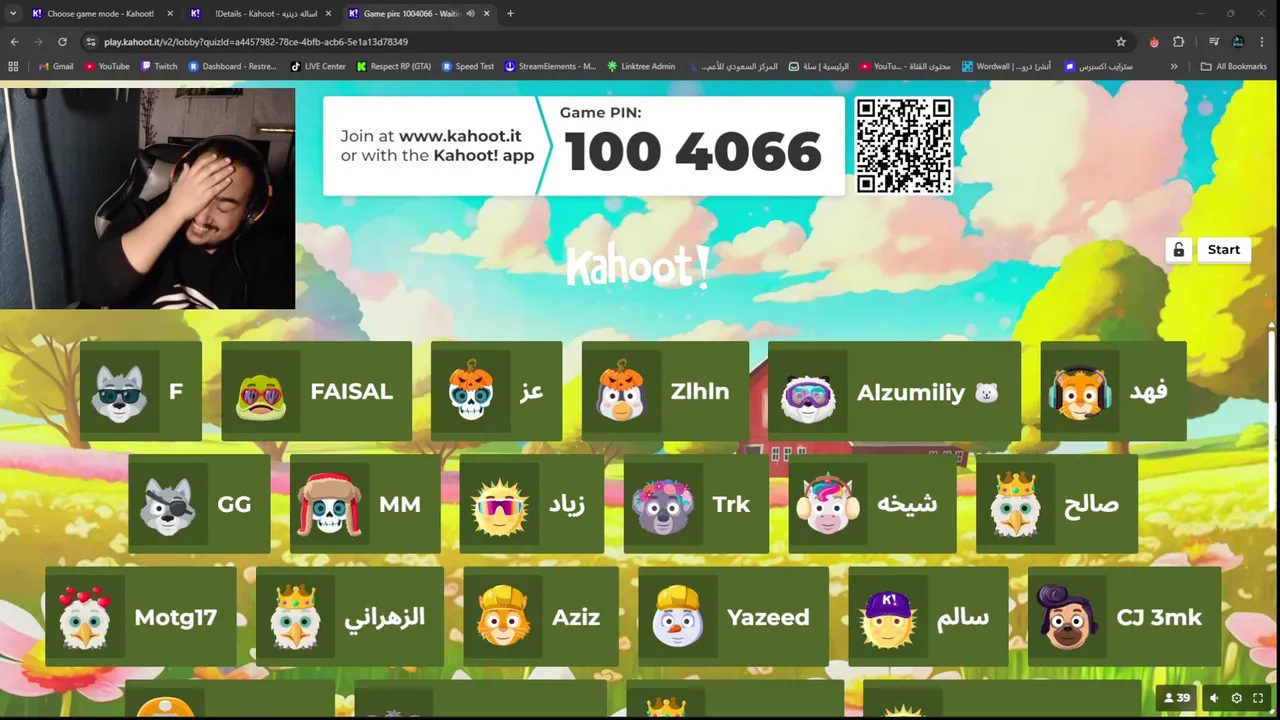This screenshot has height=720, width=1280.
Task: Select player FAISAL frog avatar
Action: tap(261, 392)
